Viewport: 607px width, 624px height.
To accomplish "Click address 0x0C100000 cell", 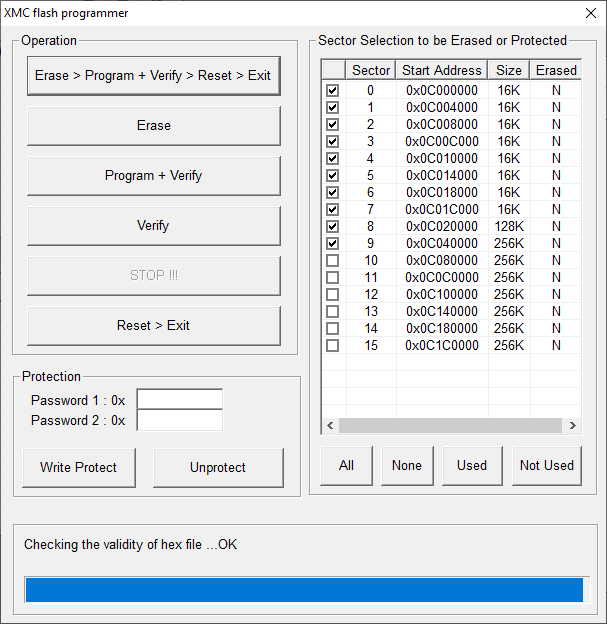I will pos(442,294).
